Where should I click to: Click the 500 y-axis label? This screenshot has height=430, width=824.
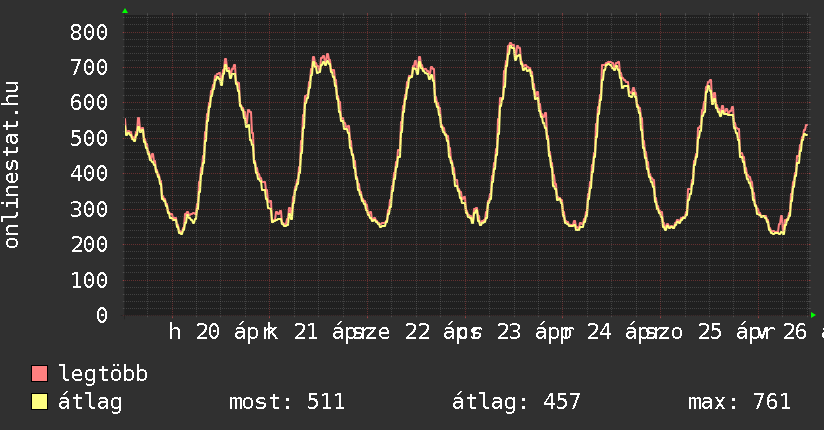tap(88, 138)
